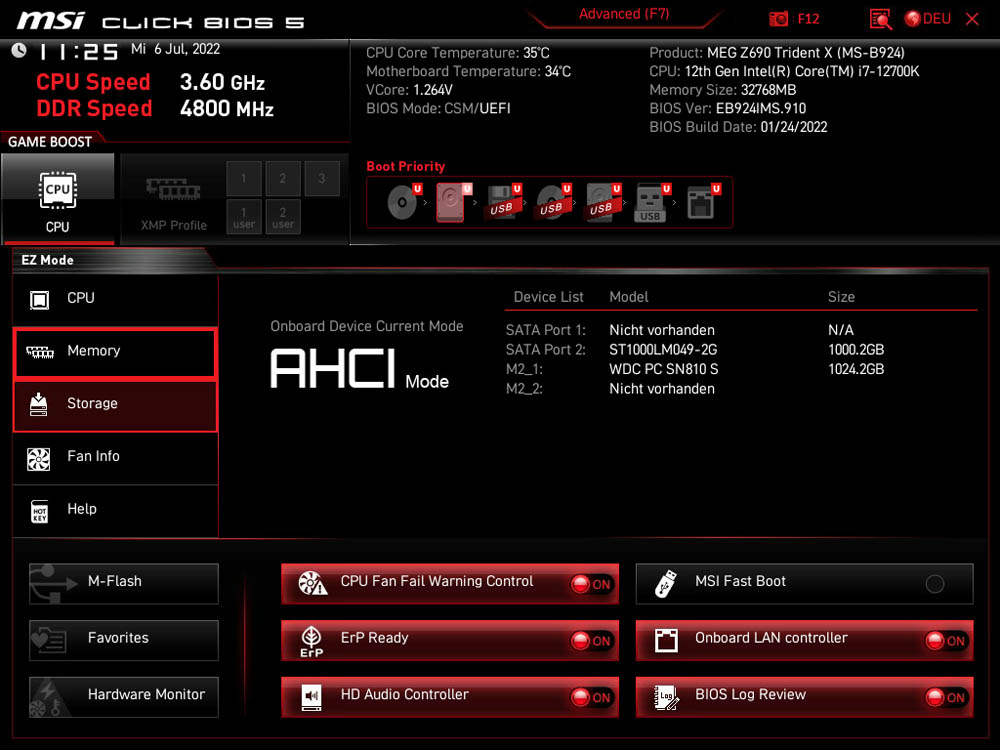Click the Size column header
Image resolution: width=1000 pixels, height=750 pixels.
(x=841, y=297)
